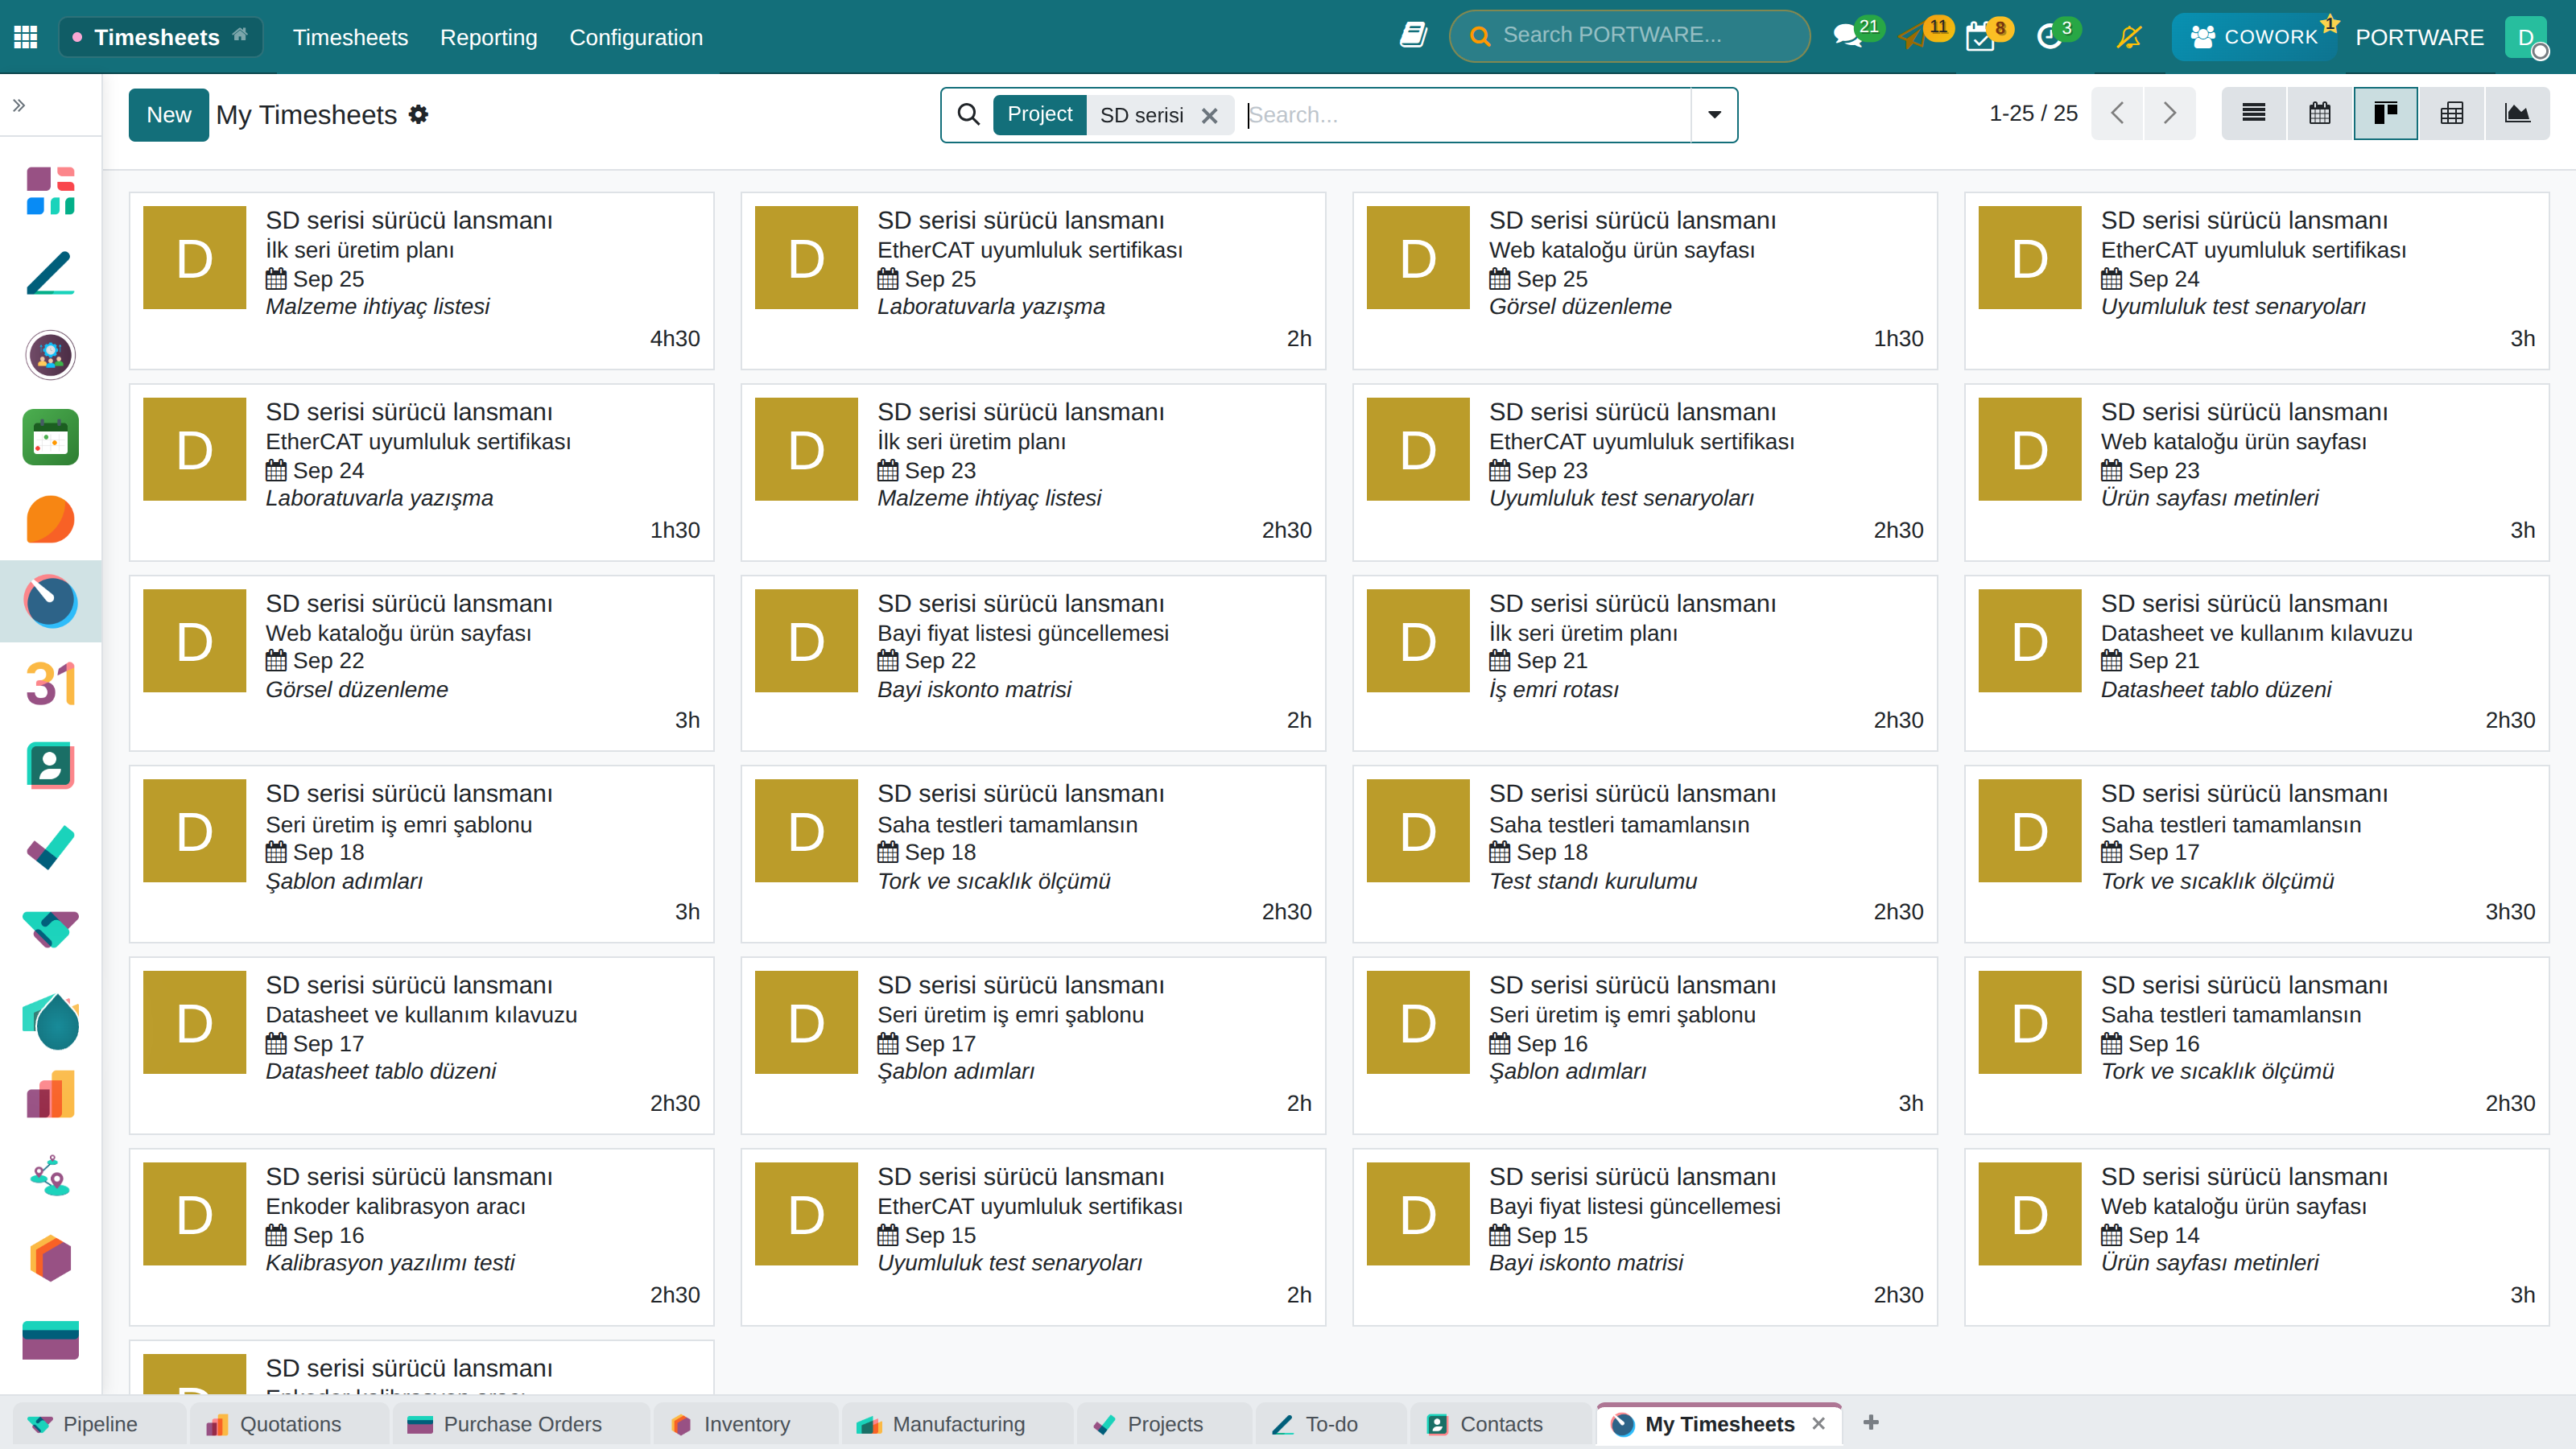Expand the search options dropdown

click(x=1714, y=114)
